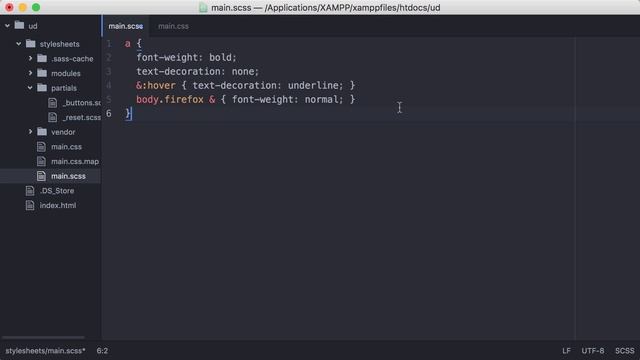This screenshot has width=640, height=360.
Task: Click line number 1 in the gutter
Action: pos(109,44)
